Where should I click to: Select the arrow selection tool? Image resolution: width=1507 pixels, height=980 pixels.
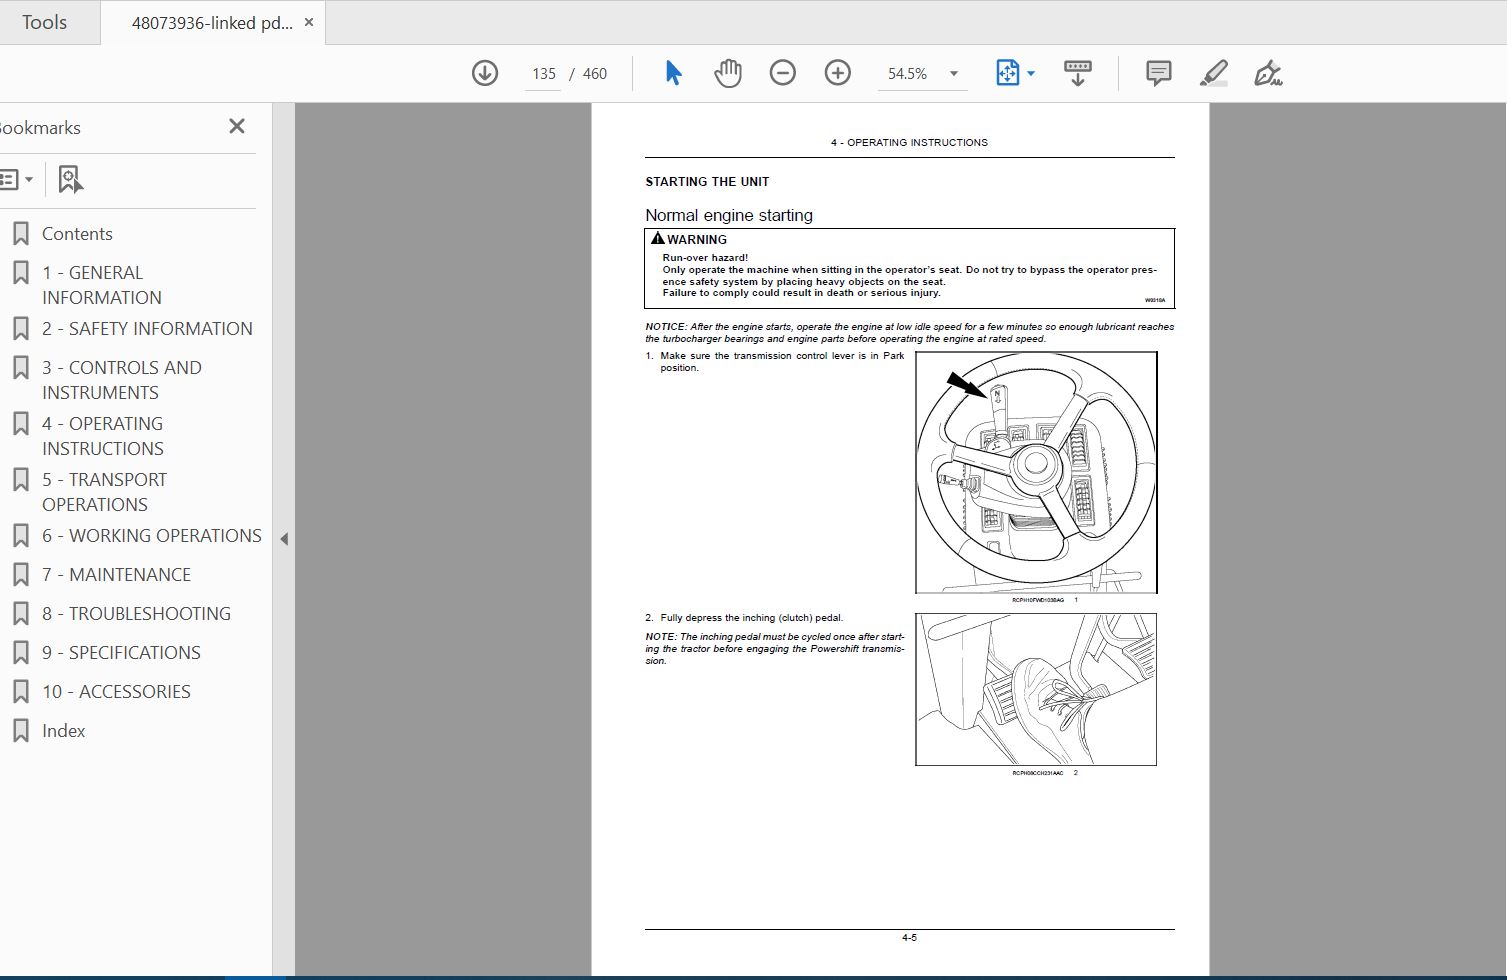[673, 73]
